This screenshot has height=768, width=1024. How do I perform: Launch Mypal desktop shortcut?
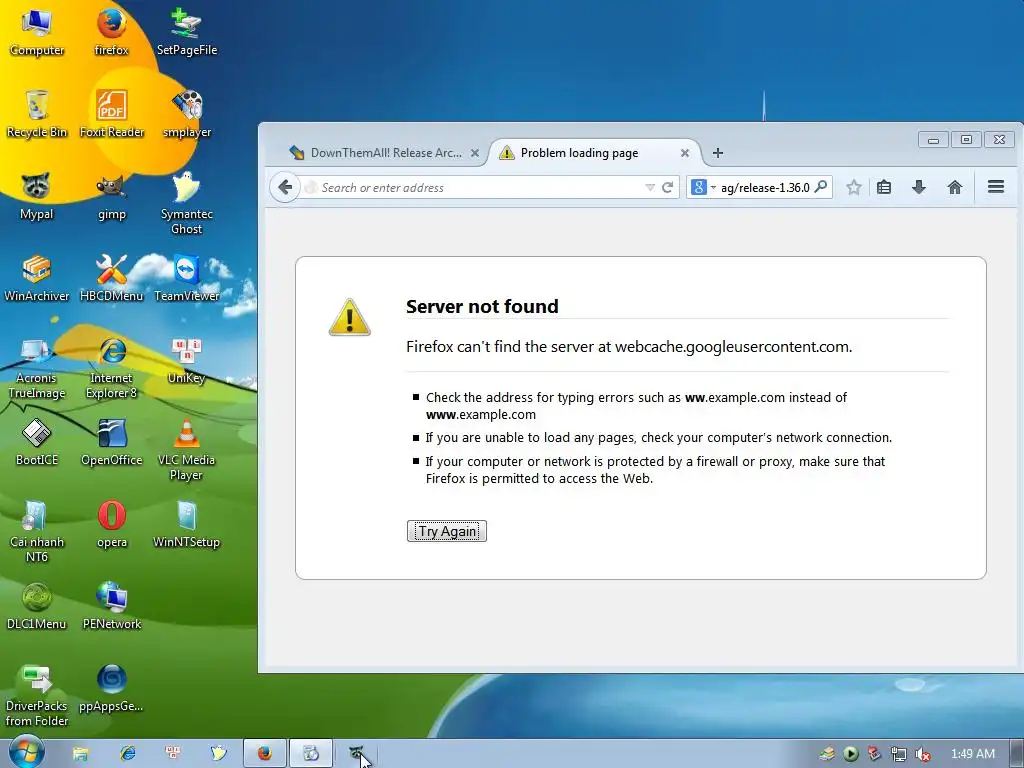coord(37,196)
